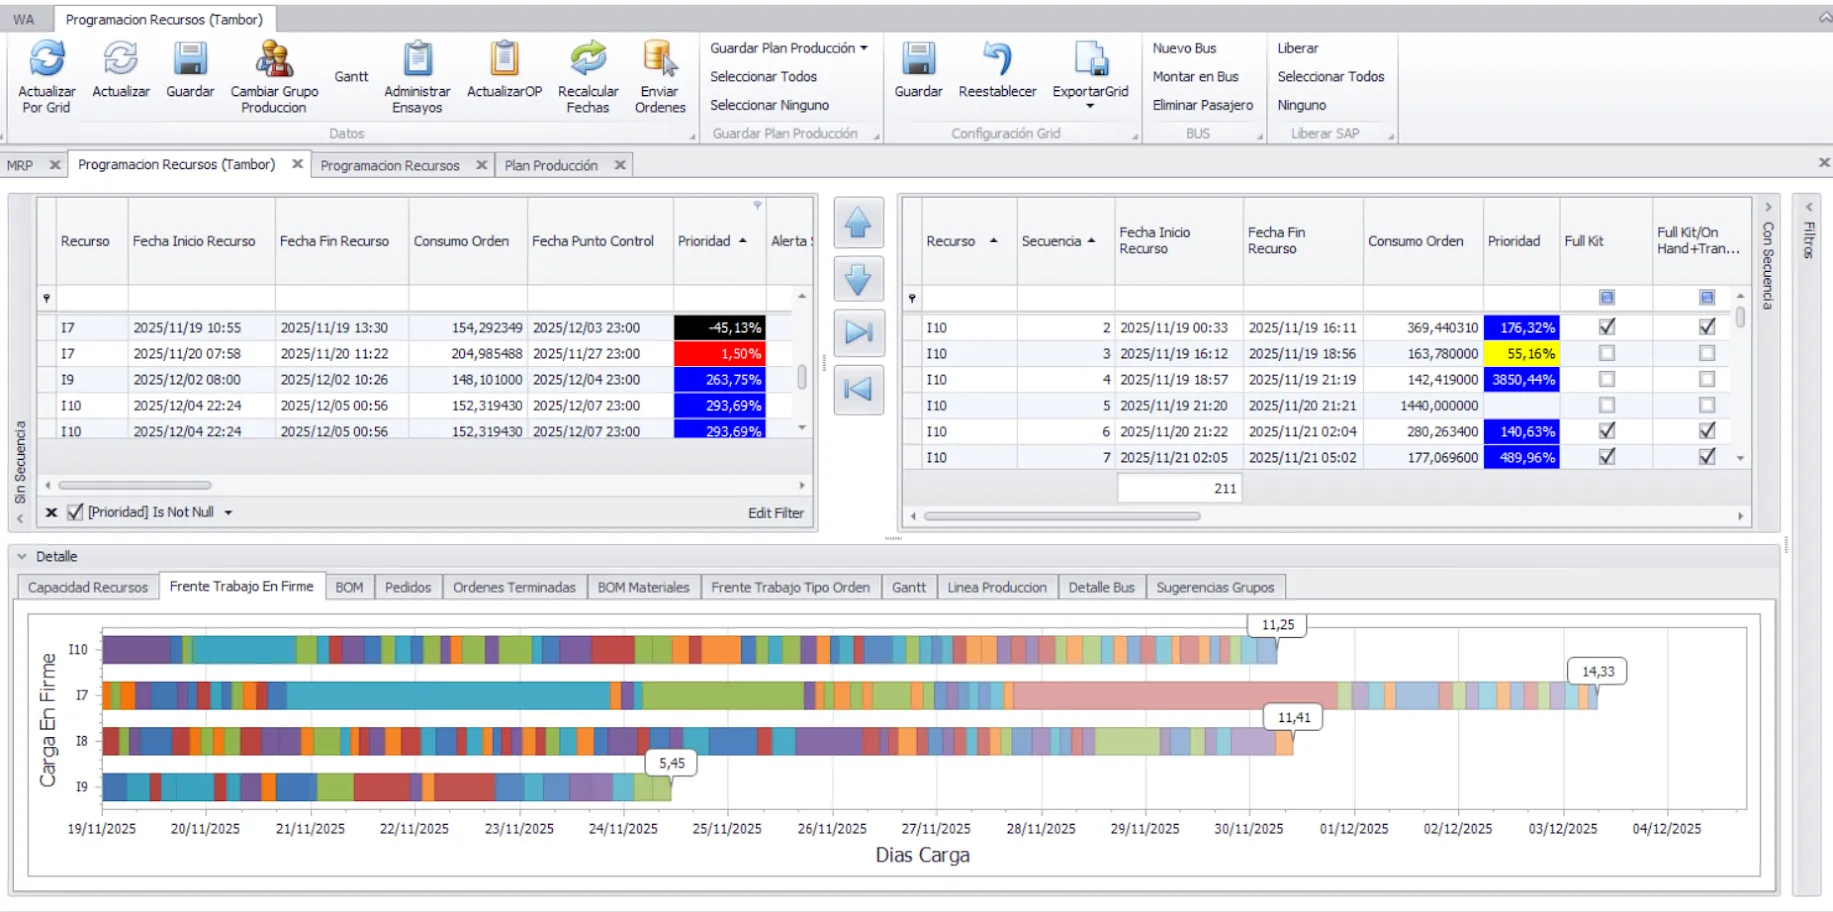Screen dimensions: 1833x912
Task: Click the ActualizarOP clipboard icon
Action: pyautogui.click(x=504, y=60)
